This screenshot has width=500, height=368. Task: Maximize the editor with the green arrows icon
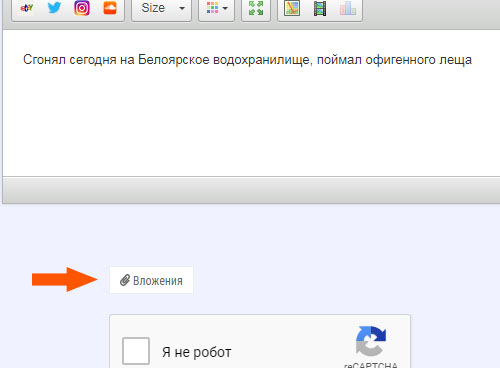point(256,8)
